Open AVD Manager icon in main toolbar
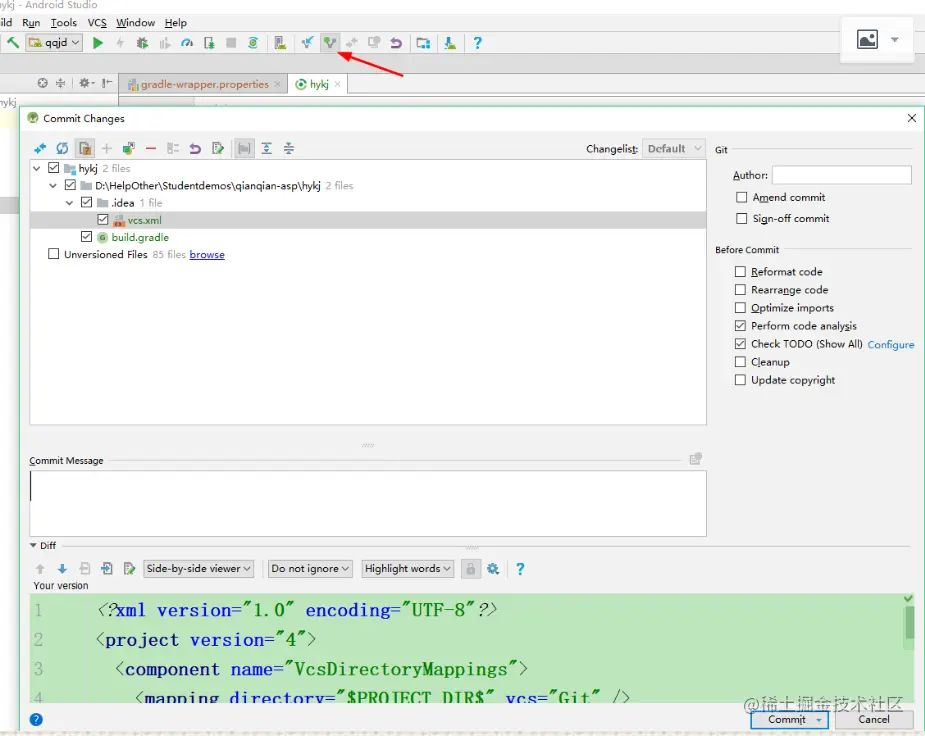 (280, 43)
